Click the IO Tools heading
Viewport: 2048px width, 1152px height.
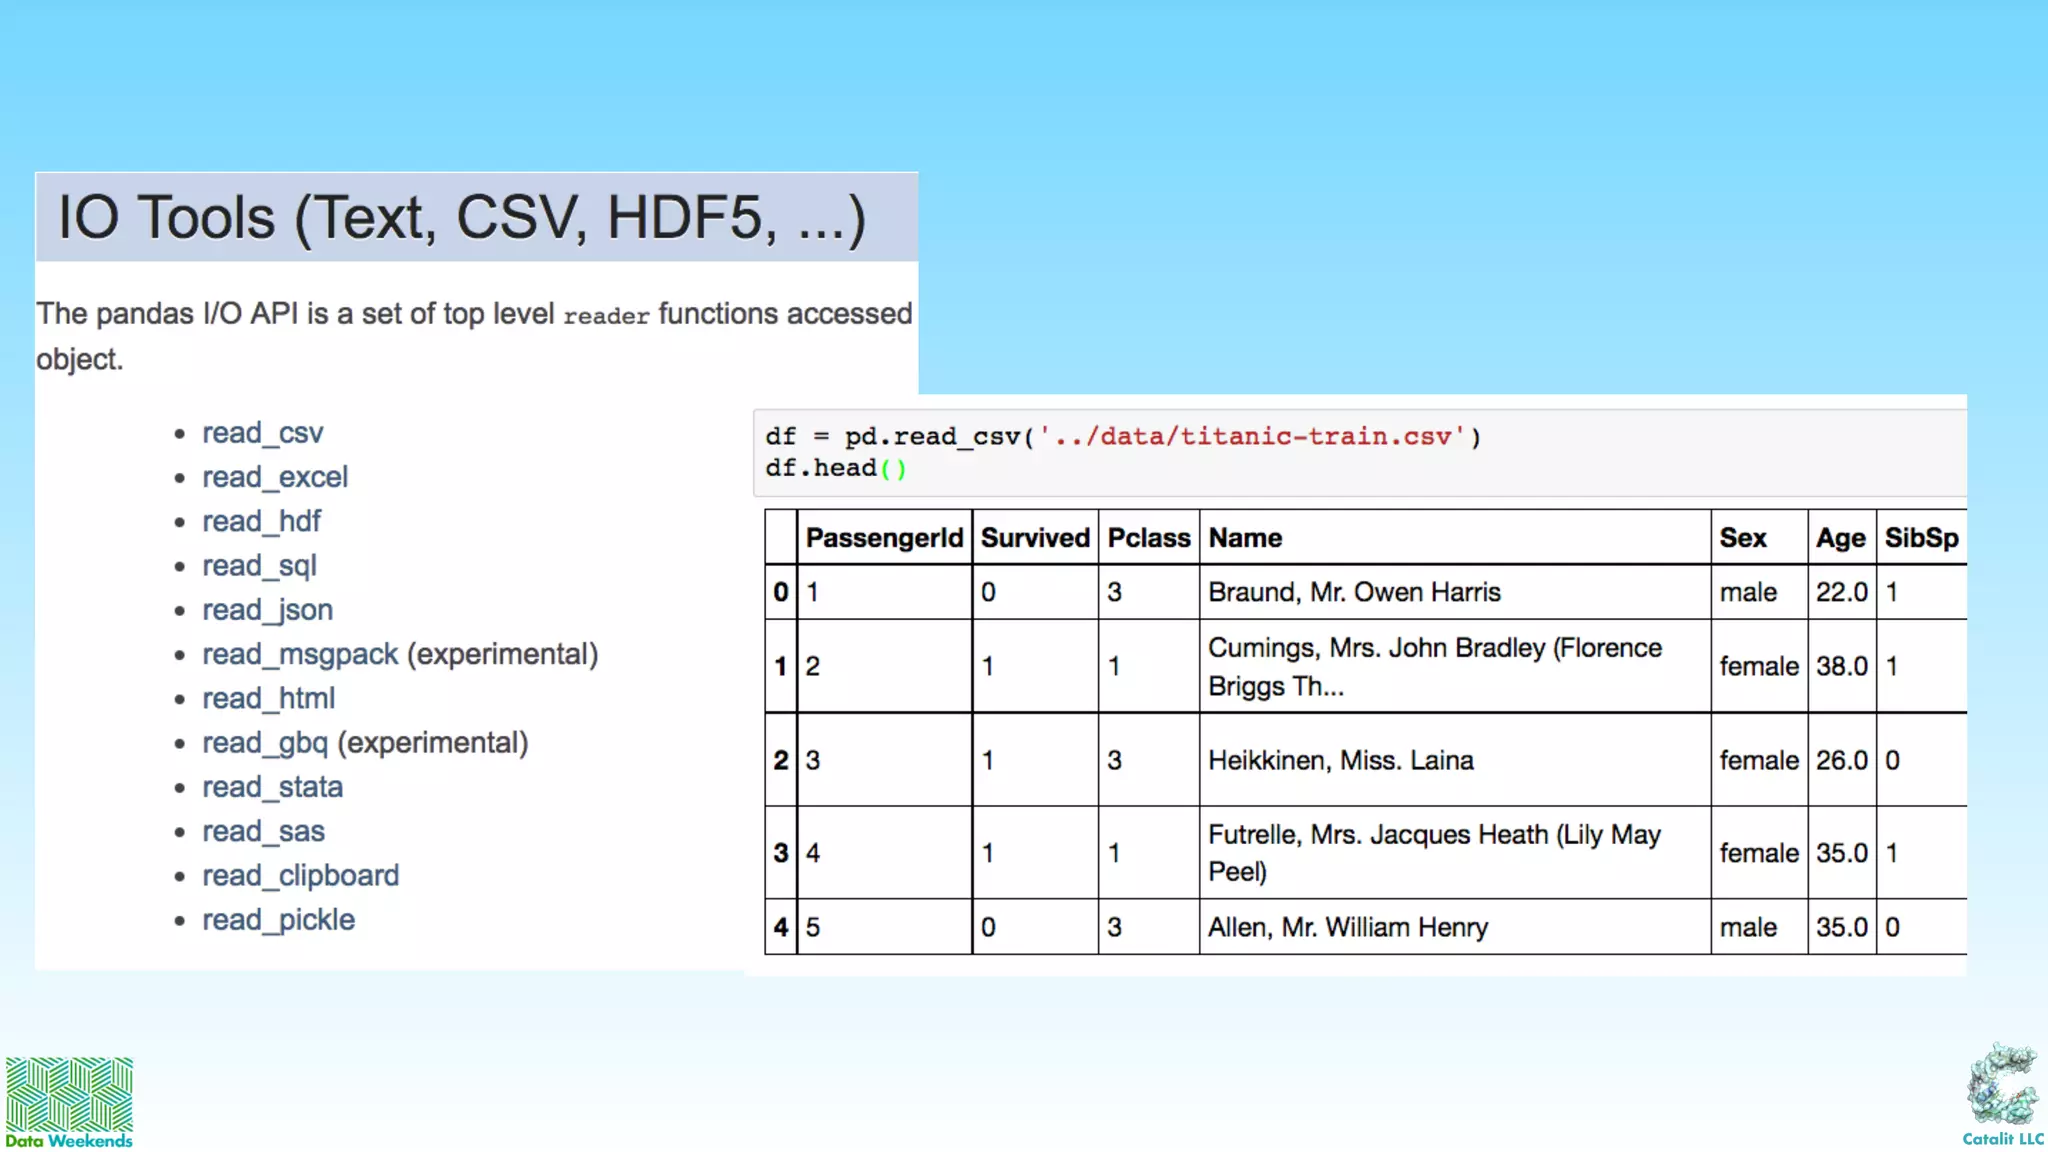462,218
